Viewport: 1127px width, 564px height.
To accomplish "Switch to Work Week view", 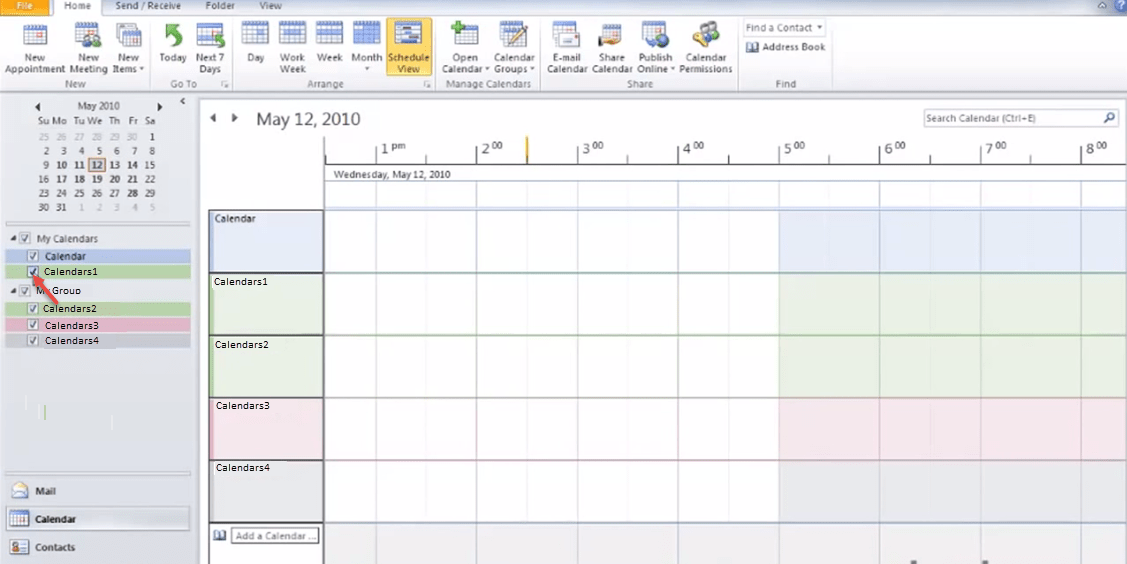I will click(x=293, y=47).
